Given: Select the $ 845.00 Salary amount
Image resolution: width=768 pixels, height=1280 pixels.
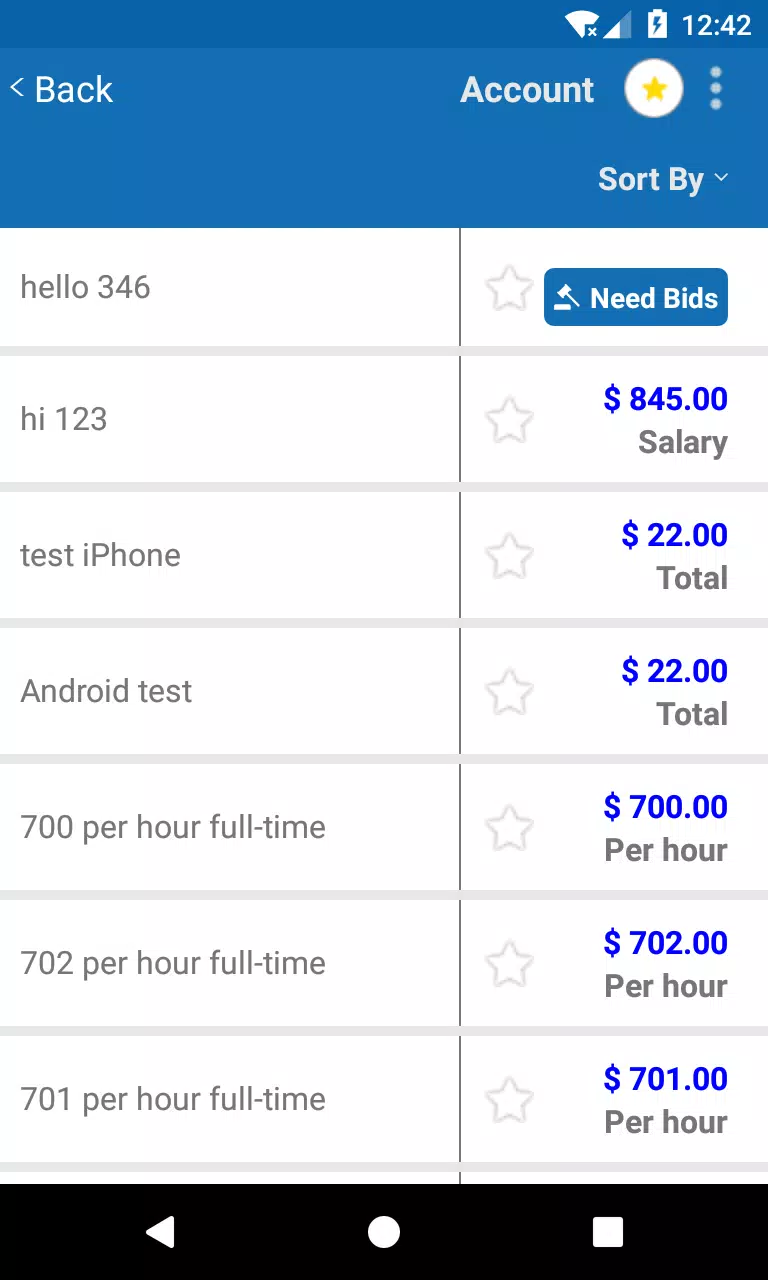Looking at the screenshot, I should (665, 420).
